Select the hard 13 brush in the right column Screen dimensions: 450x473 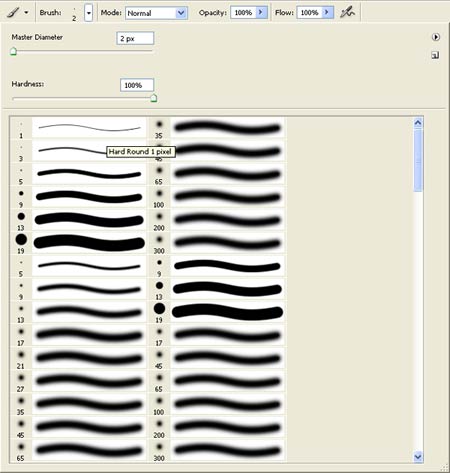[x=217, y=289]
